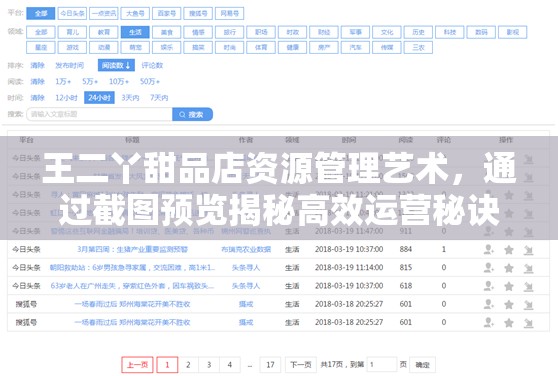The image size is (558, 376).
Task: Star the 朝阳救助站 6岁男孩 article
Action: 509,268
